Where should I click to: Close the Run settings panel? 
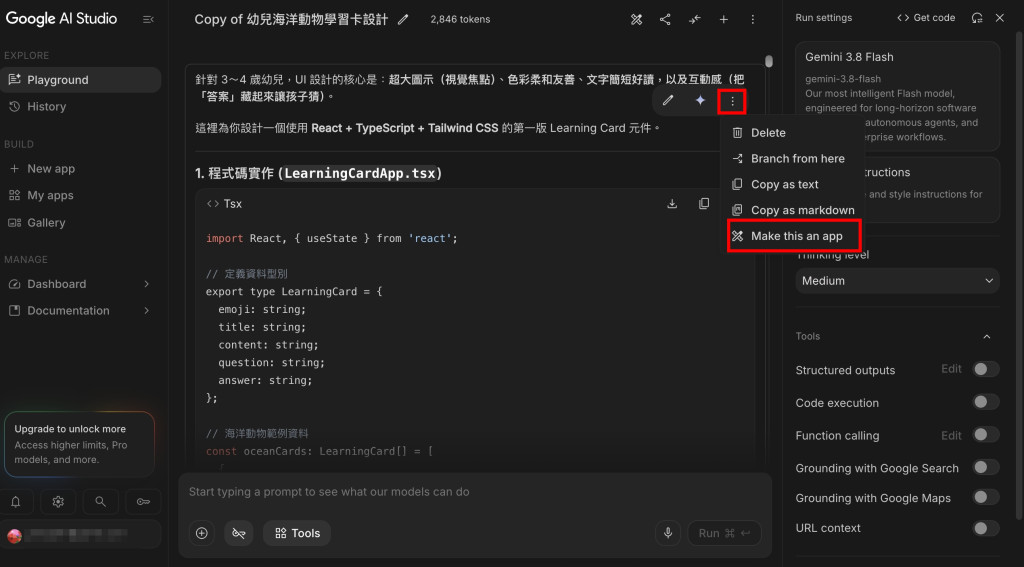pos(1000,18)
